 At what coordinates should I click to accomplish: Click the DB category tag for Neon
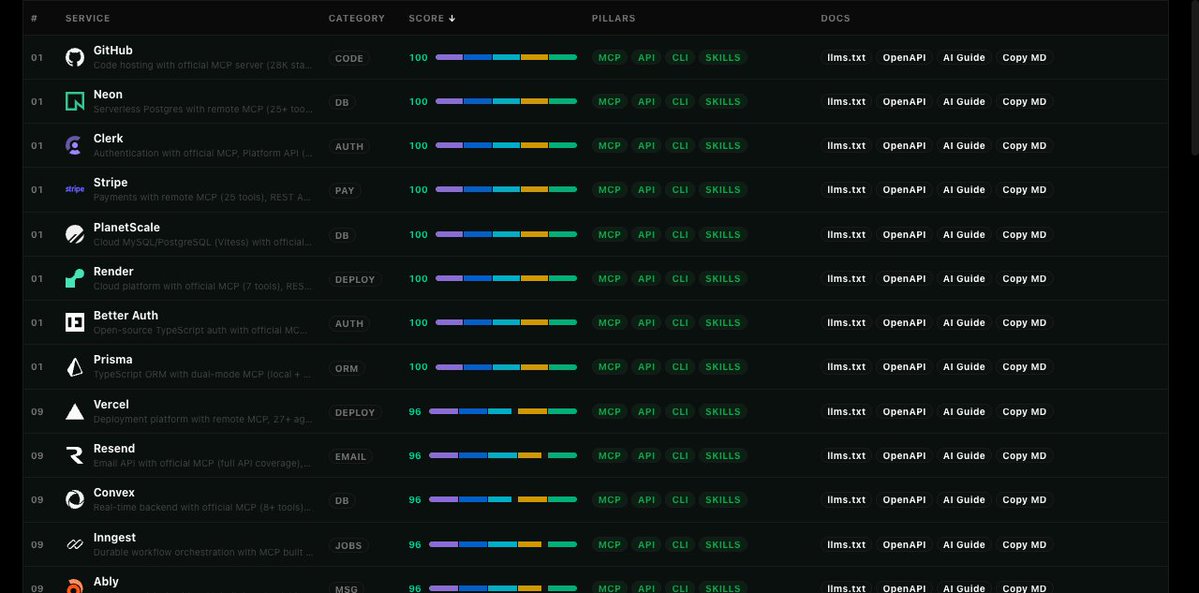342,102
